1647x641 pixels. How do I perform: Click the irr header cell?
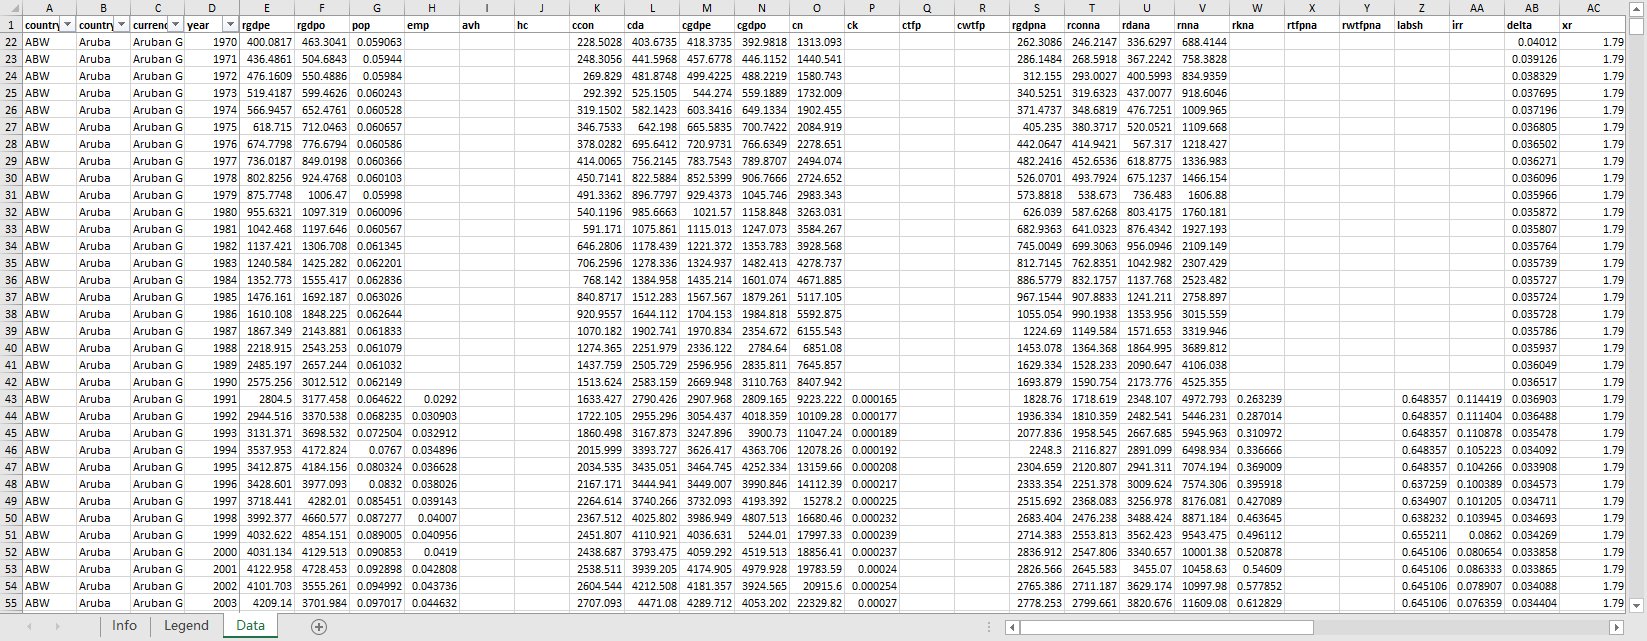tap(1477, 25)
